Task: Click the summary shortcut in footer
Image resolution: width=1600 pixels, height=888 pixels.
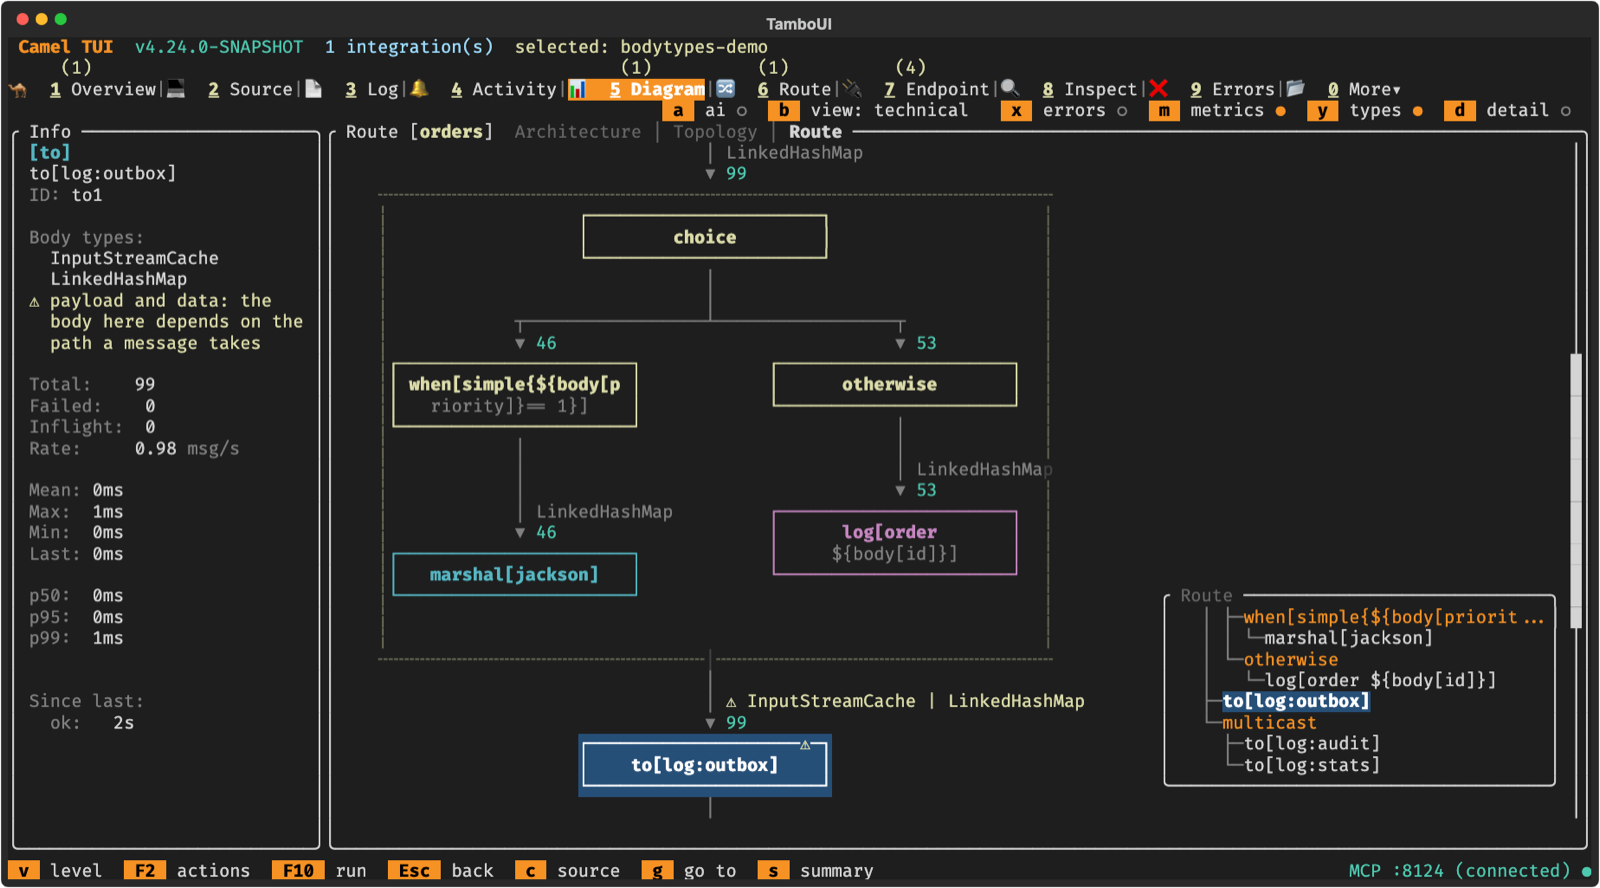Action: click(x=816, y=871)
